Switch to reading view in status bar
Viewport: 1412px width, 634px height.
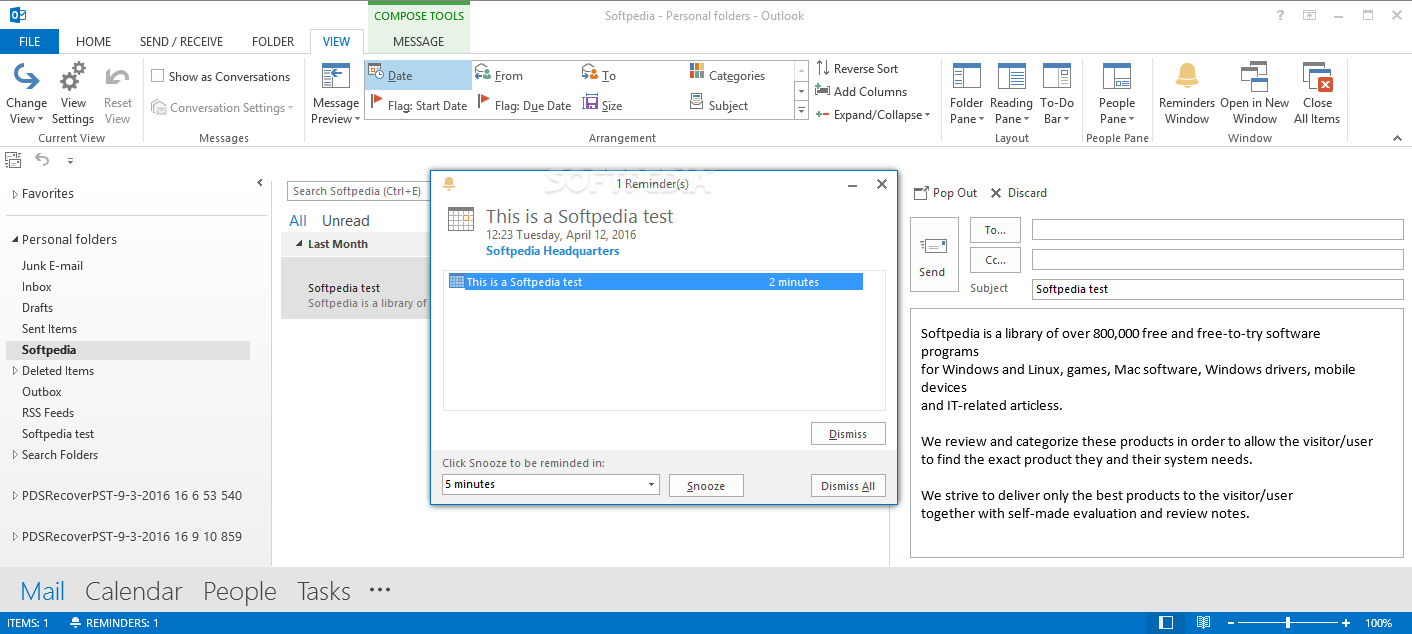click(x=1204, y=623)
